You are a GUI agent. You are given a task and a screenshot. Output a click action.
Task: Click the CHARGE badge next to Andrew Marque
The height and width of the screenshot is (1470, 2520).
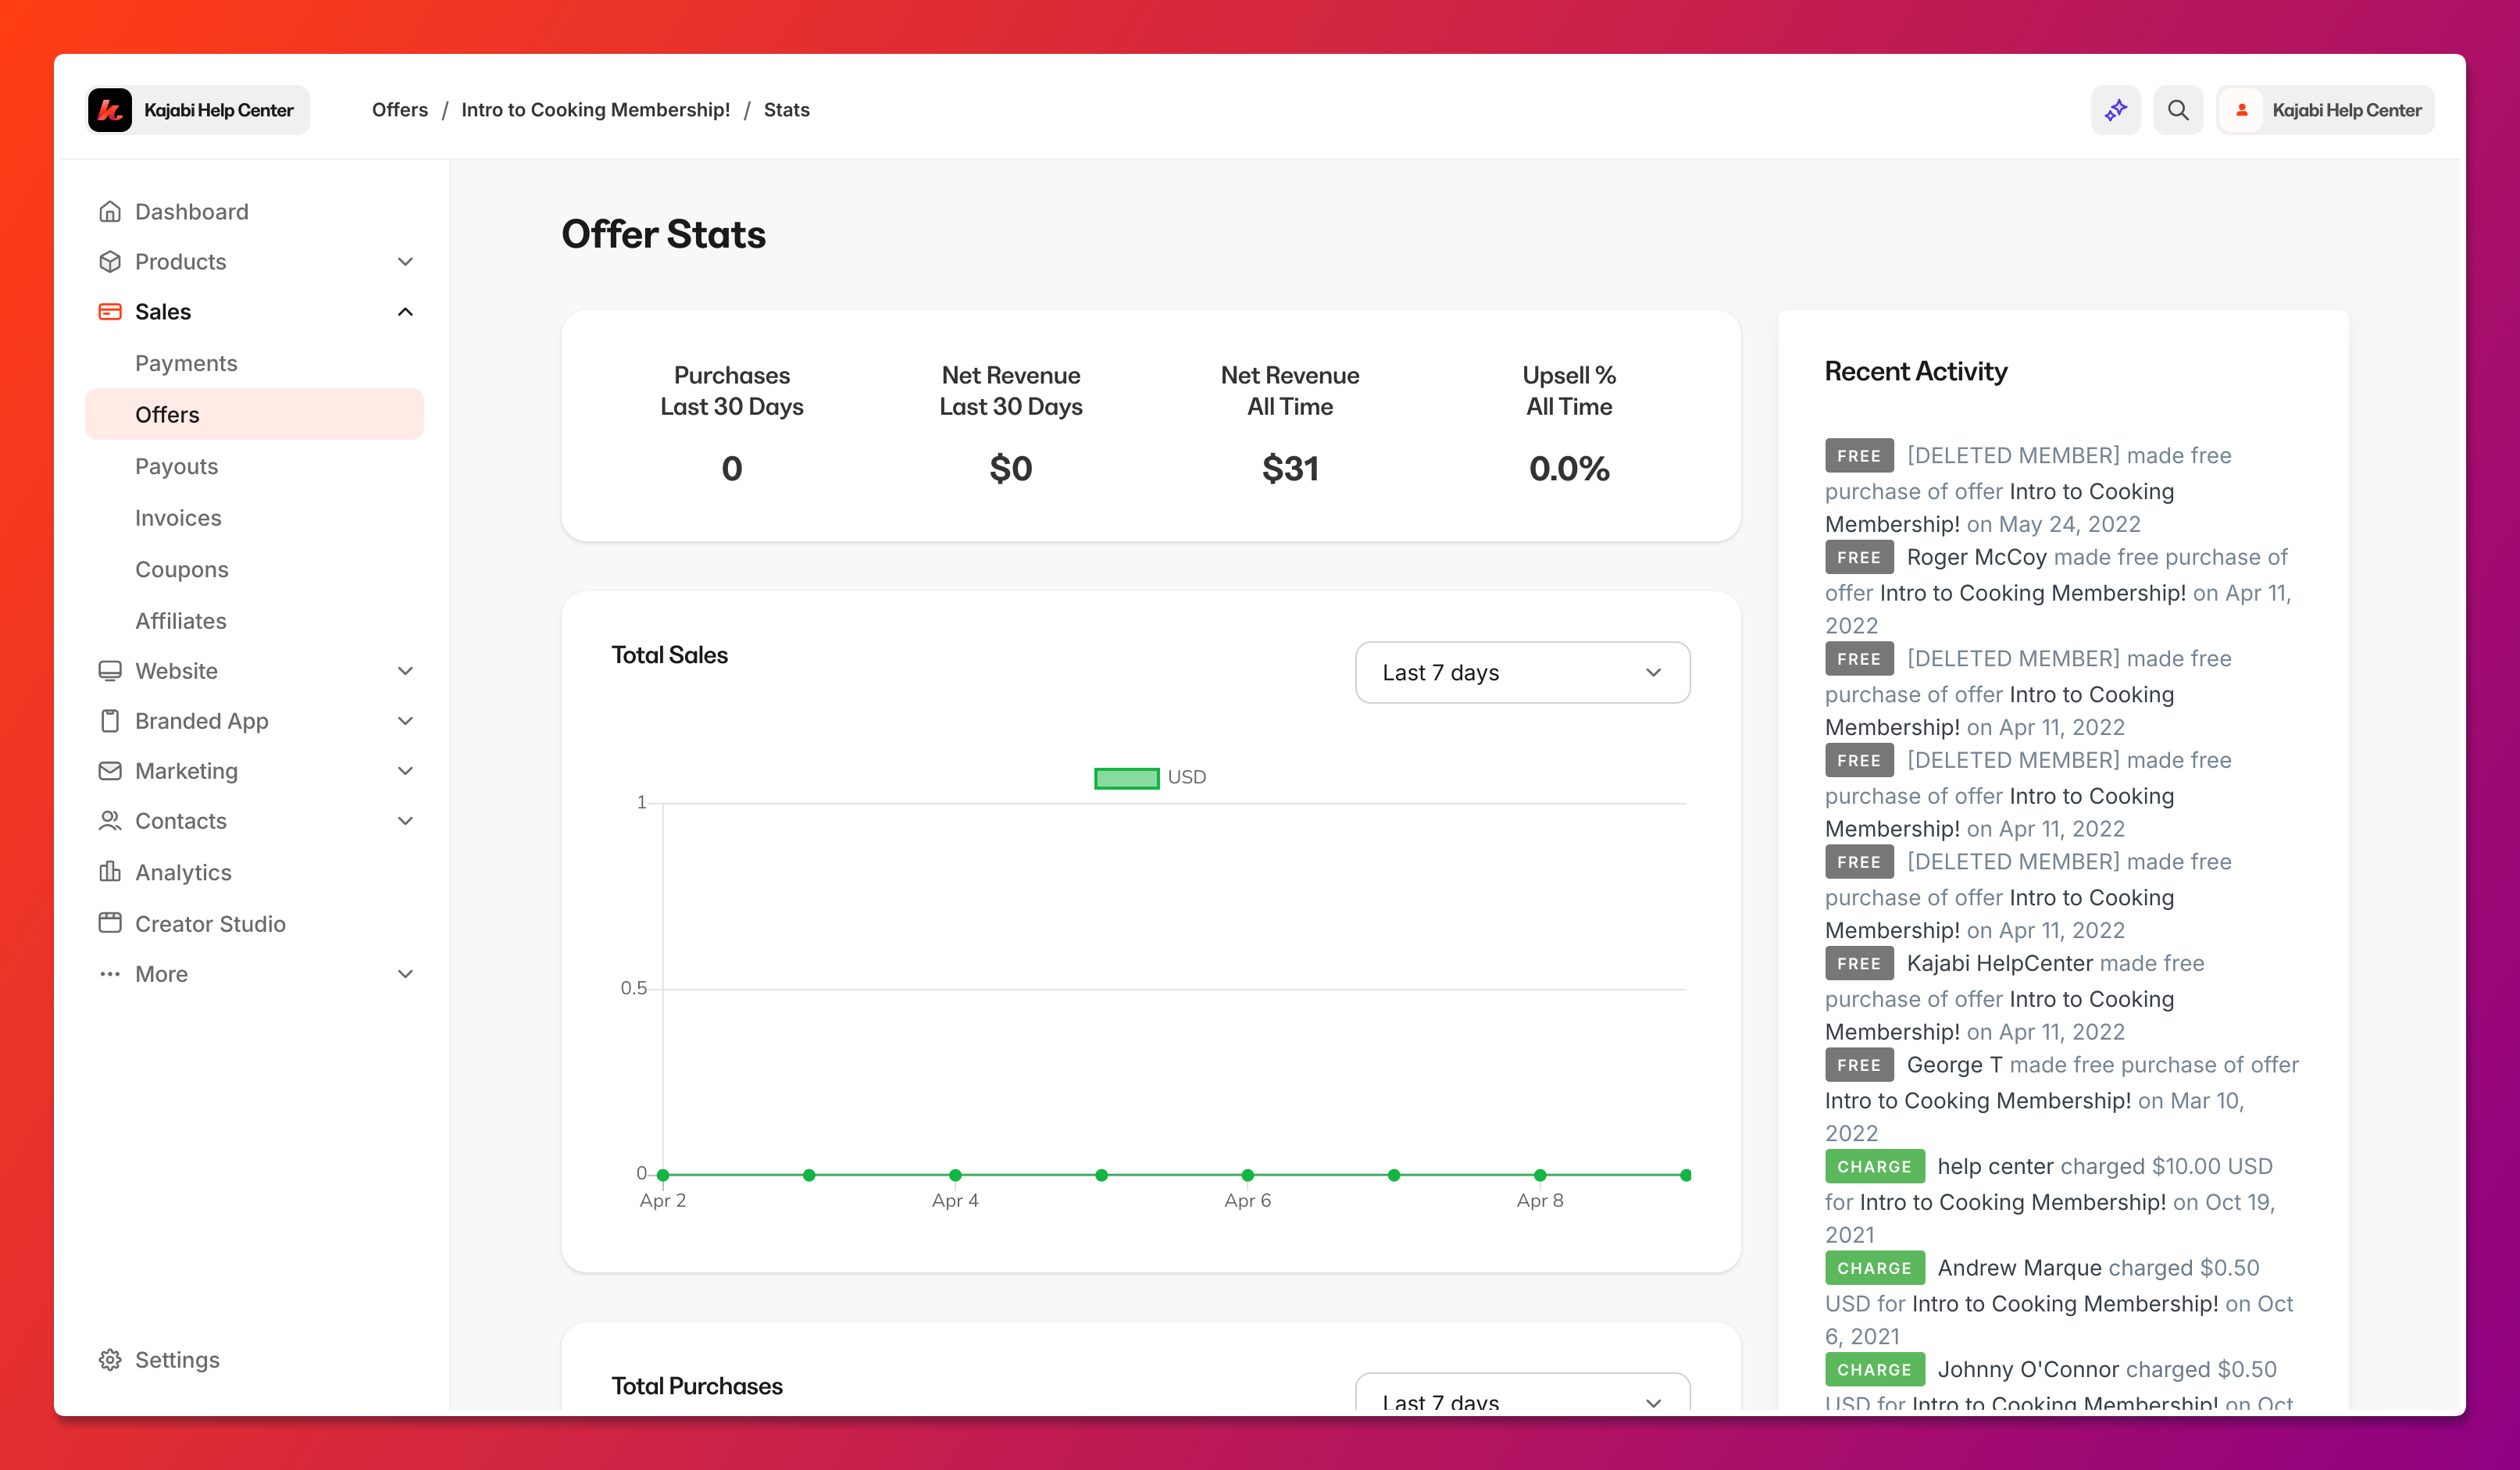coord(1874,1268)
